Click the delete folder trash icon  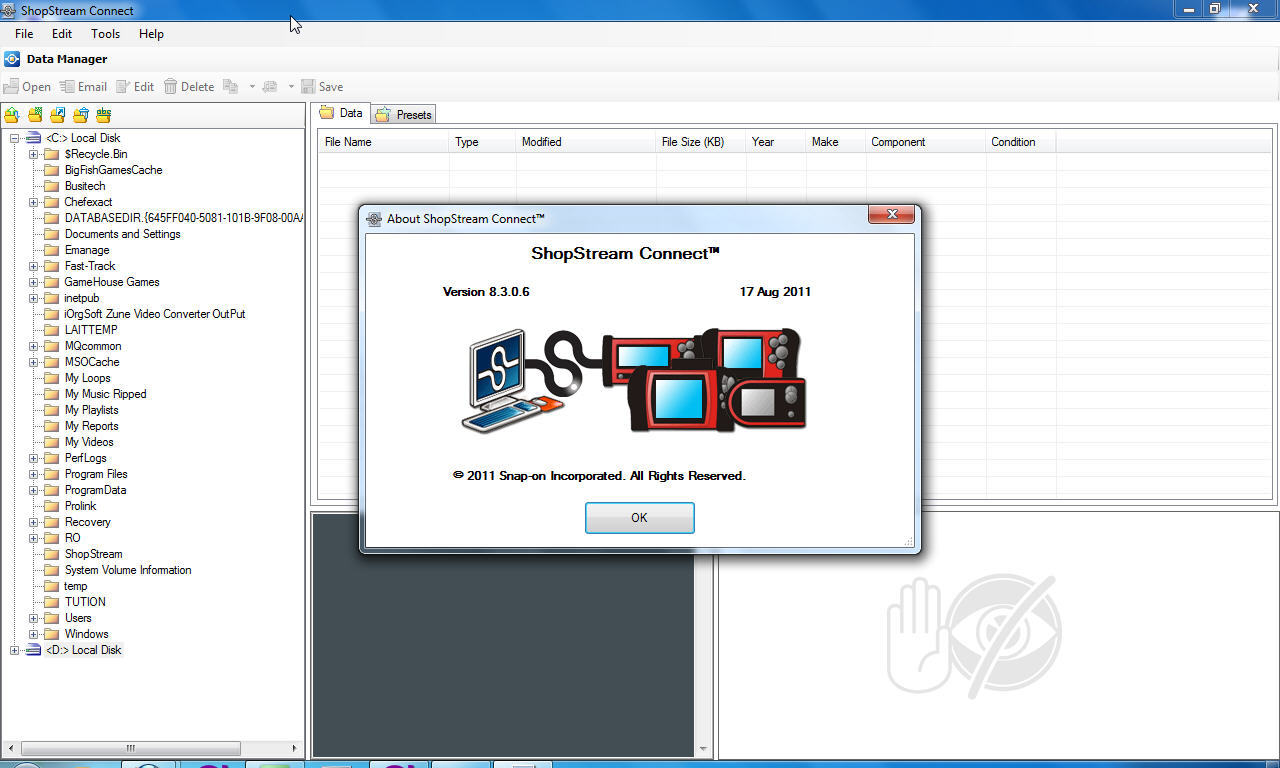(x=81, y=115)
